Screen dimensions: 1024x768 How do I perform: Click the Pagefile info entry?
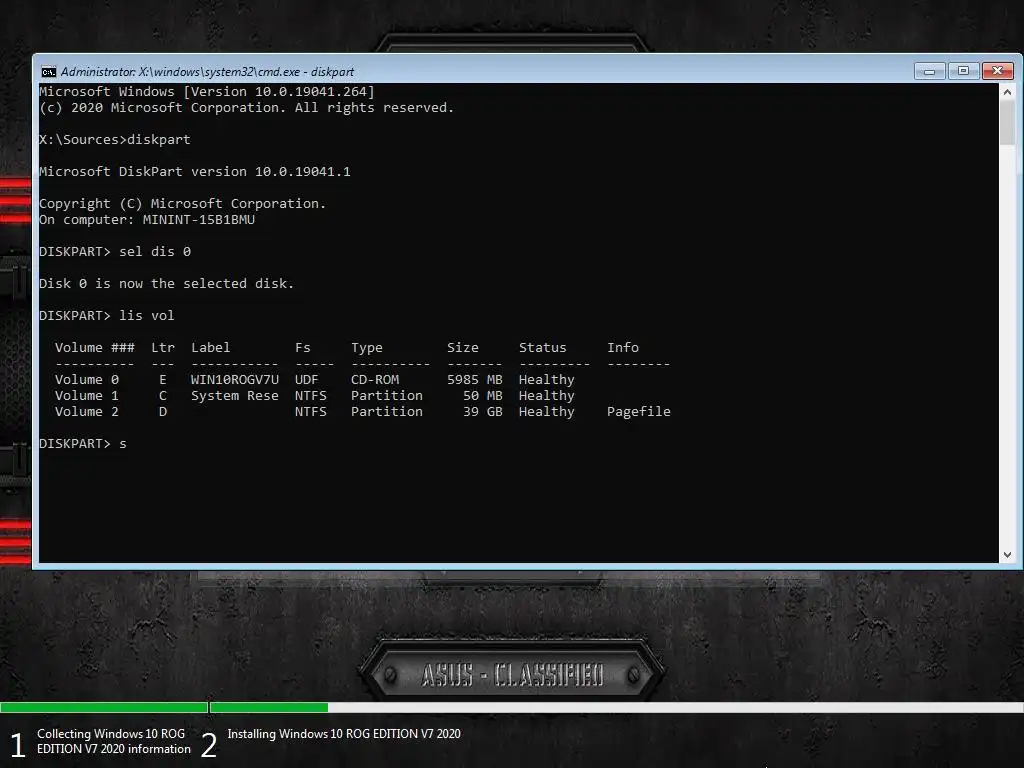click(639, 411)
